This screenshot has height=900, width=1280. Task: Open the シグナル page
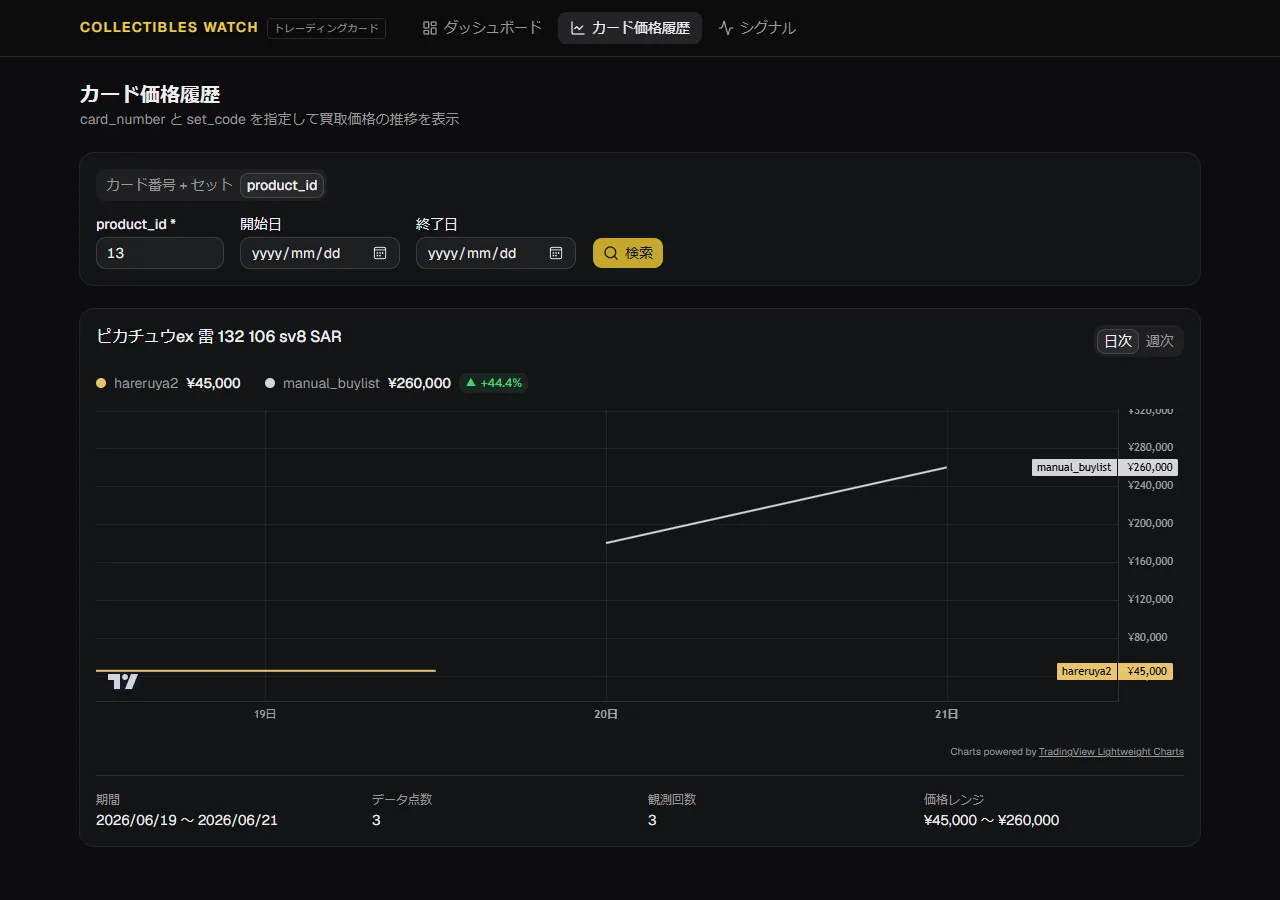[x=757, y=28]
